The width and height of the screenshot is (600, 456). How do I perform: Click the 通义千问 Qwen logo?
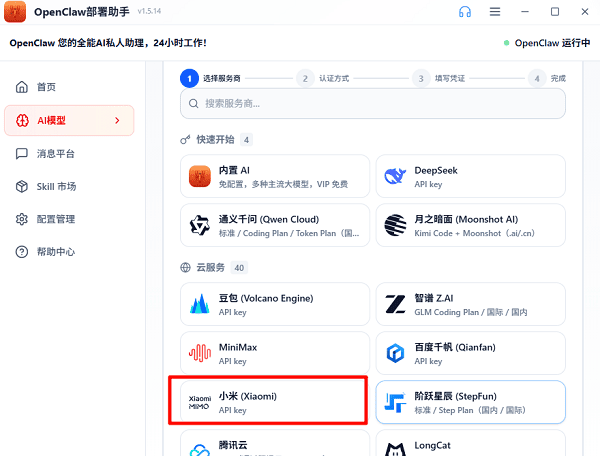click(x=200, y=225)
